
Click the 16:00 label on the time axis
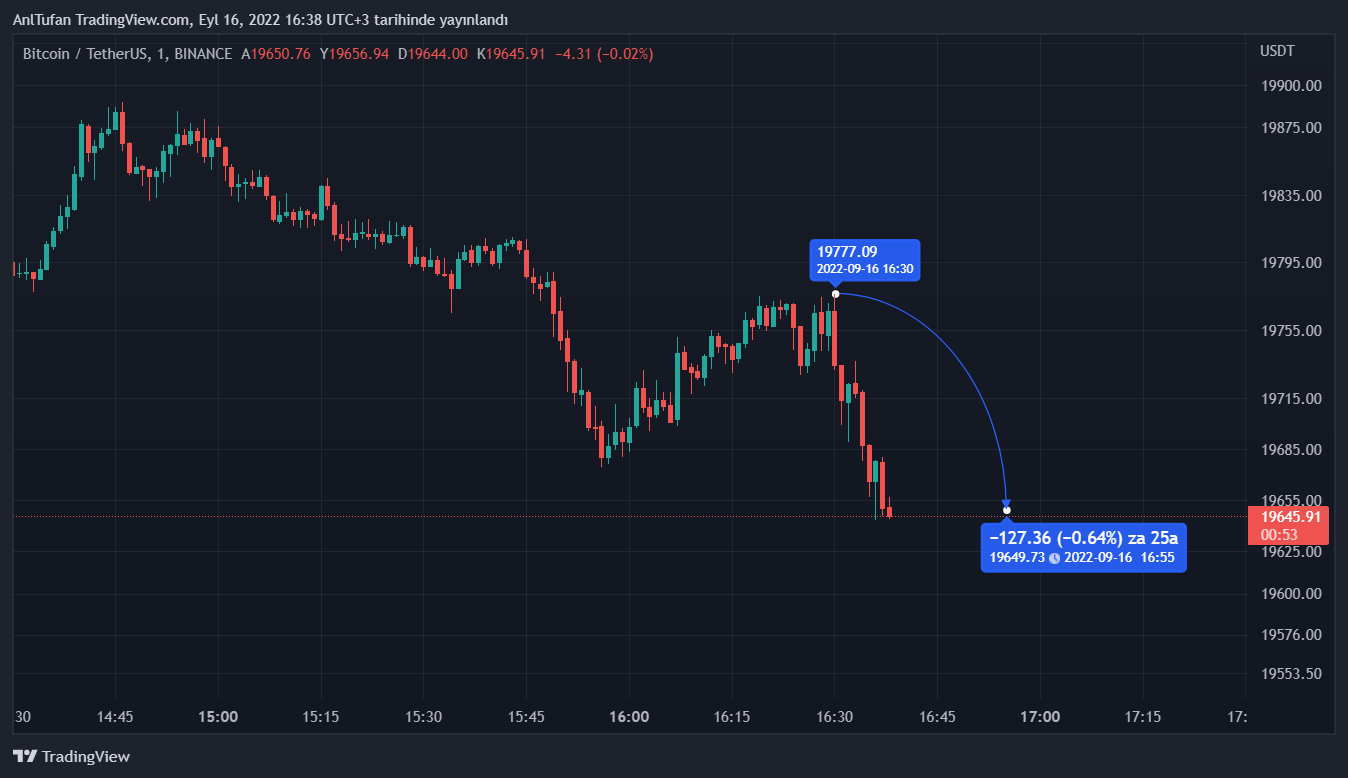[x=628, y=717]
